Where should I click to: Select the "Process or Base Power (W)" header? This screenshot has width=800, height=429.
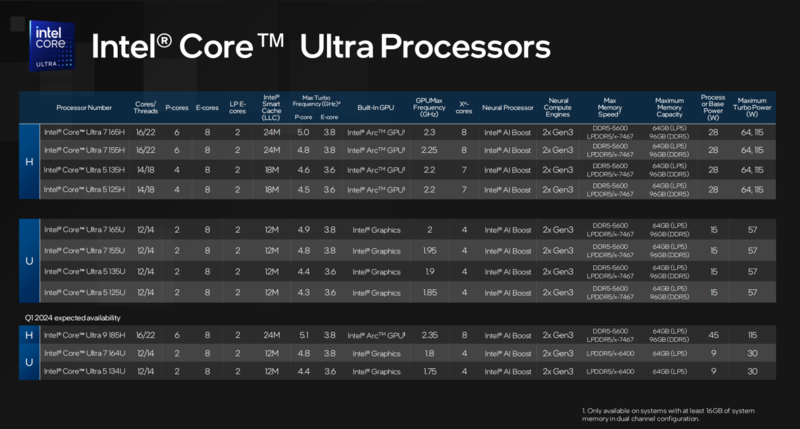coord(713,108)
